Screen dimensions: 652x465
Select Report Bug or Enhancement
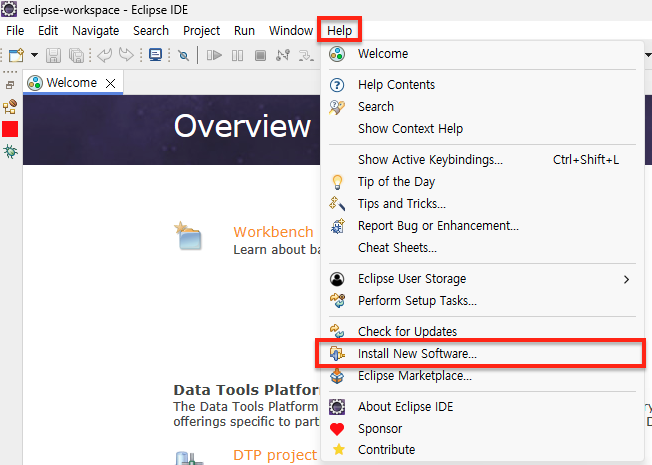pyautogui.click(x=482, y=226)
